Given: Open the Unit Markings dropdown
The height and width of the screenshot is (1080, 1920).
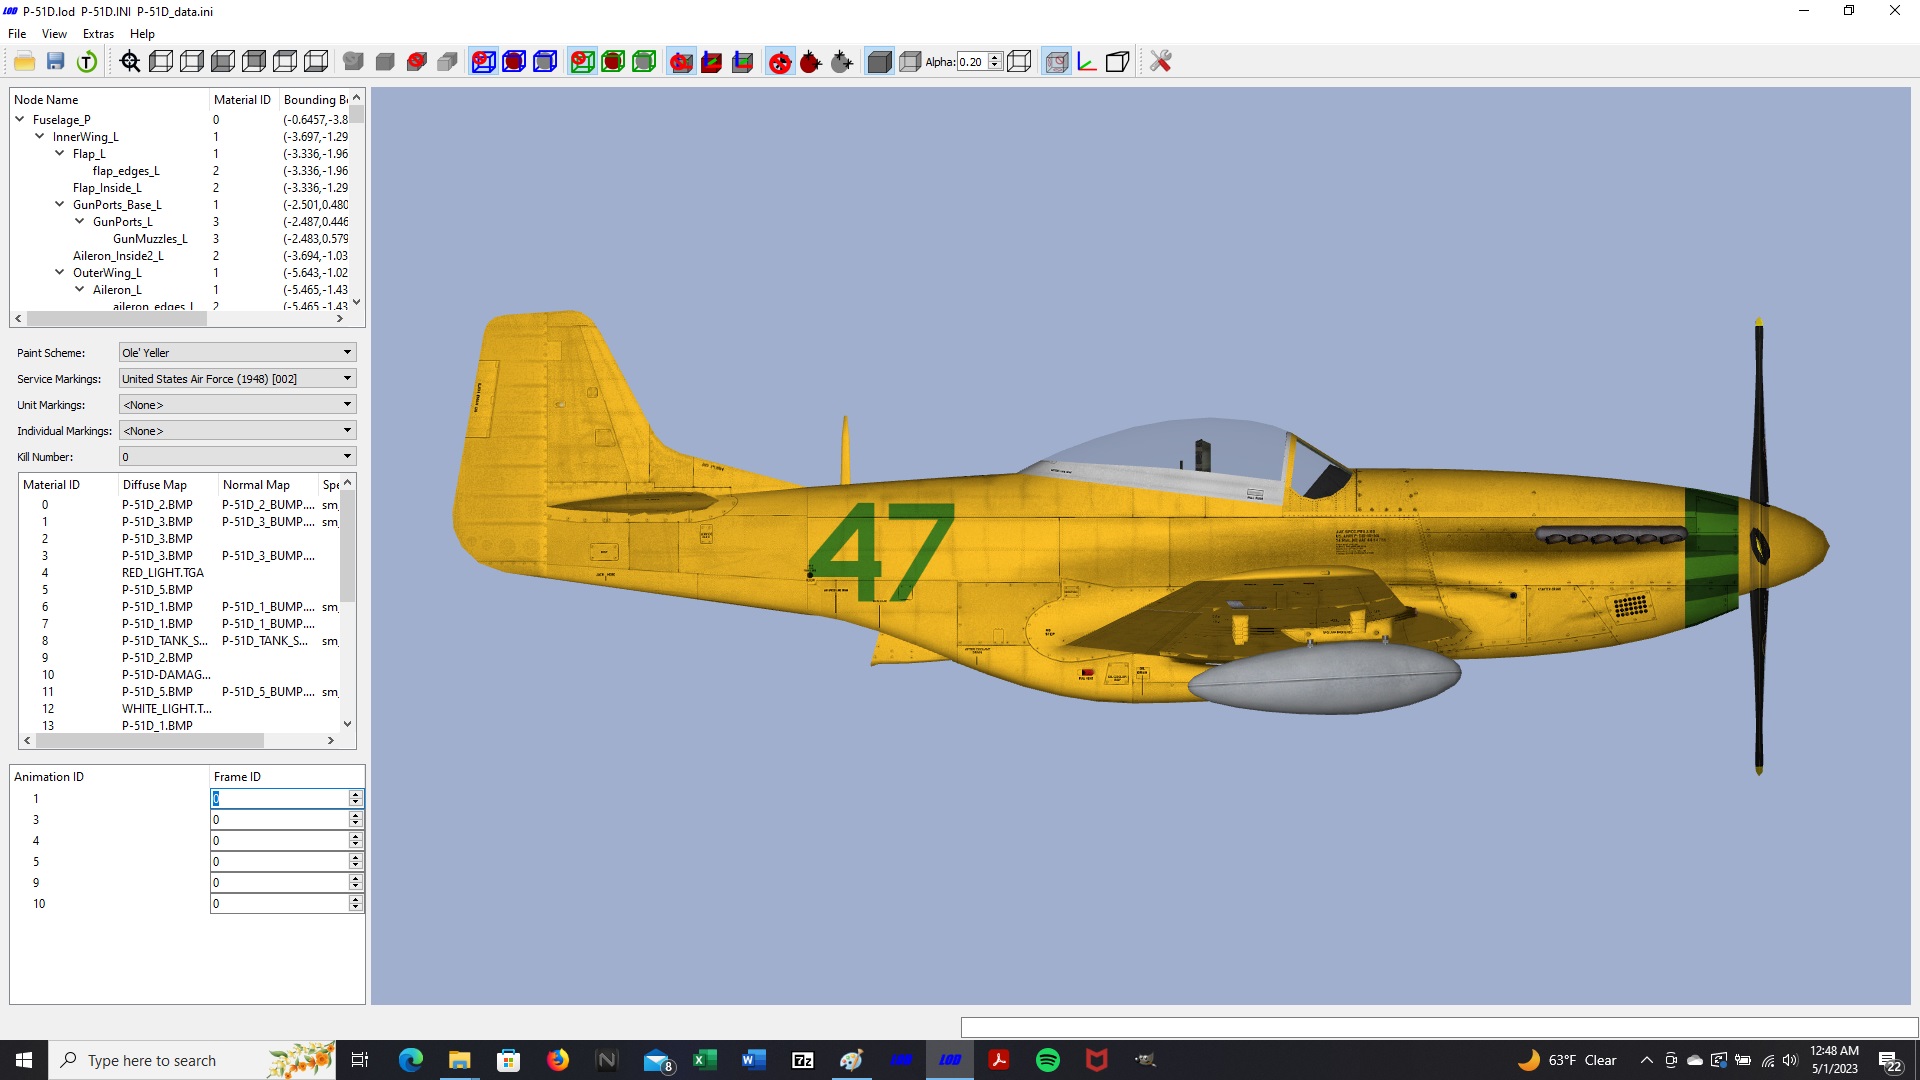Looking at the screenshot, I should 237,405.
